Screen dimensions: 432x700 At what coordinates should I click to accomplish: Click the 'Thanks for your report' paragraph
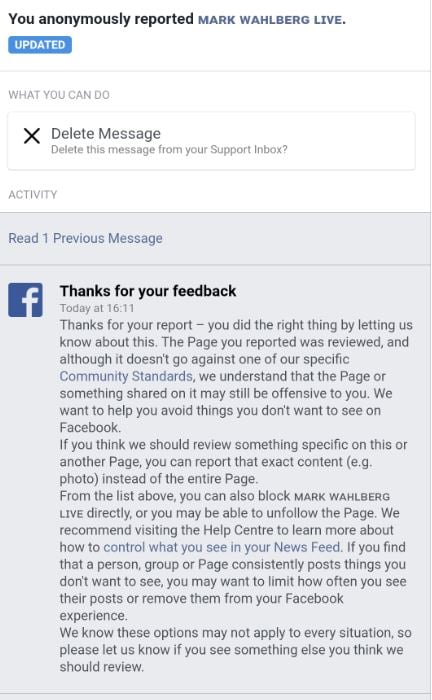pyautogui.click(x=236, y=376)
